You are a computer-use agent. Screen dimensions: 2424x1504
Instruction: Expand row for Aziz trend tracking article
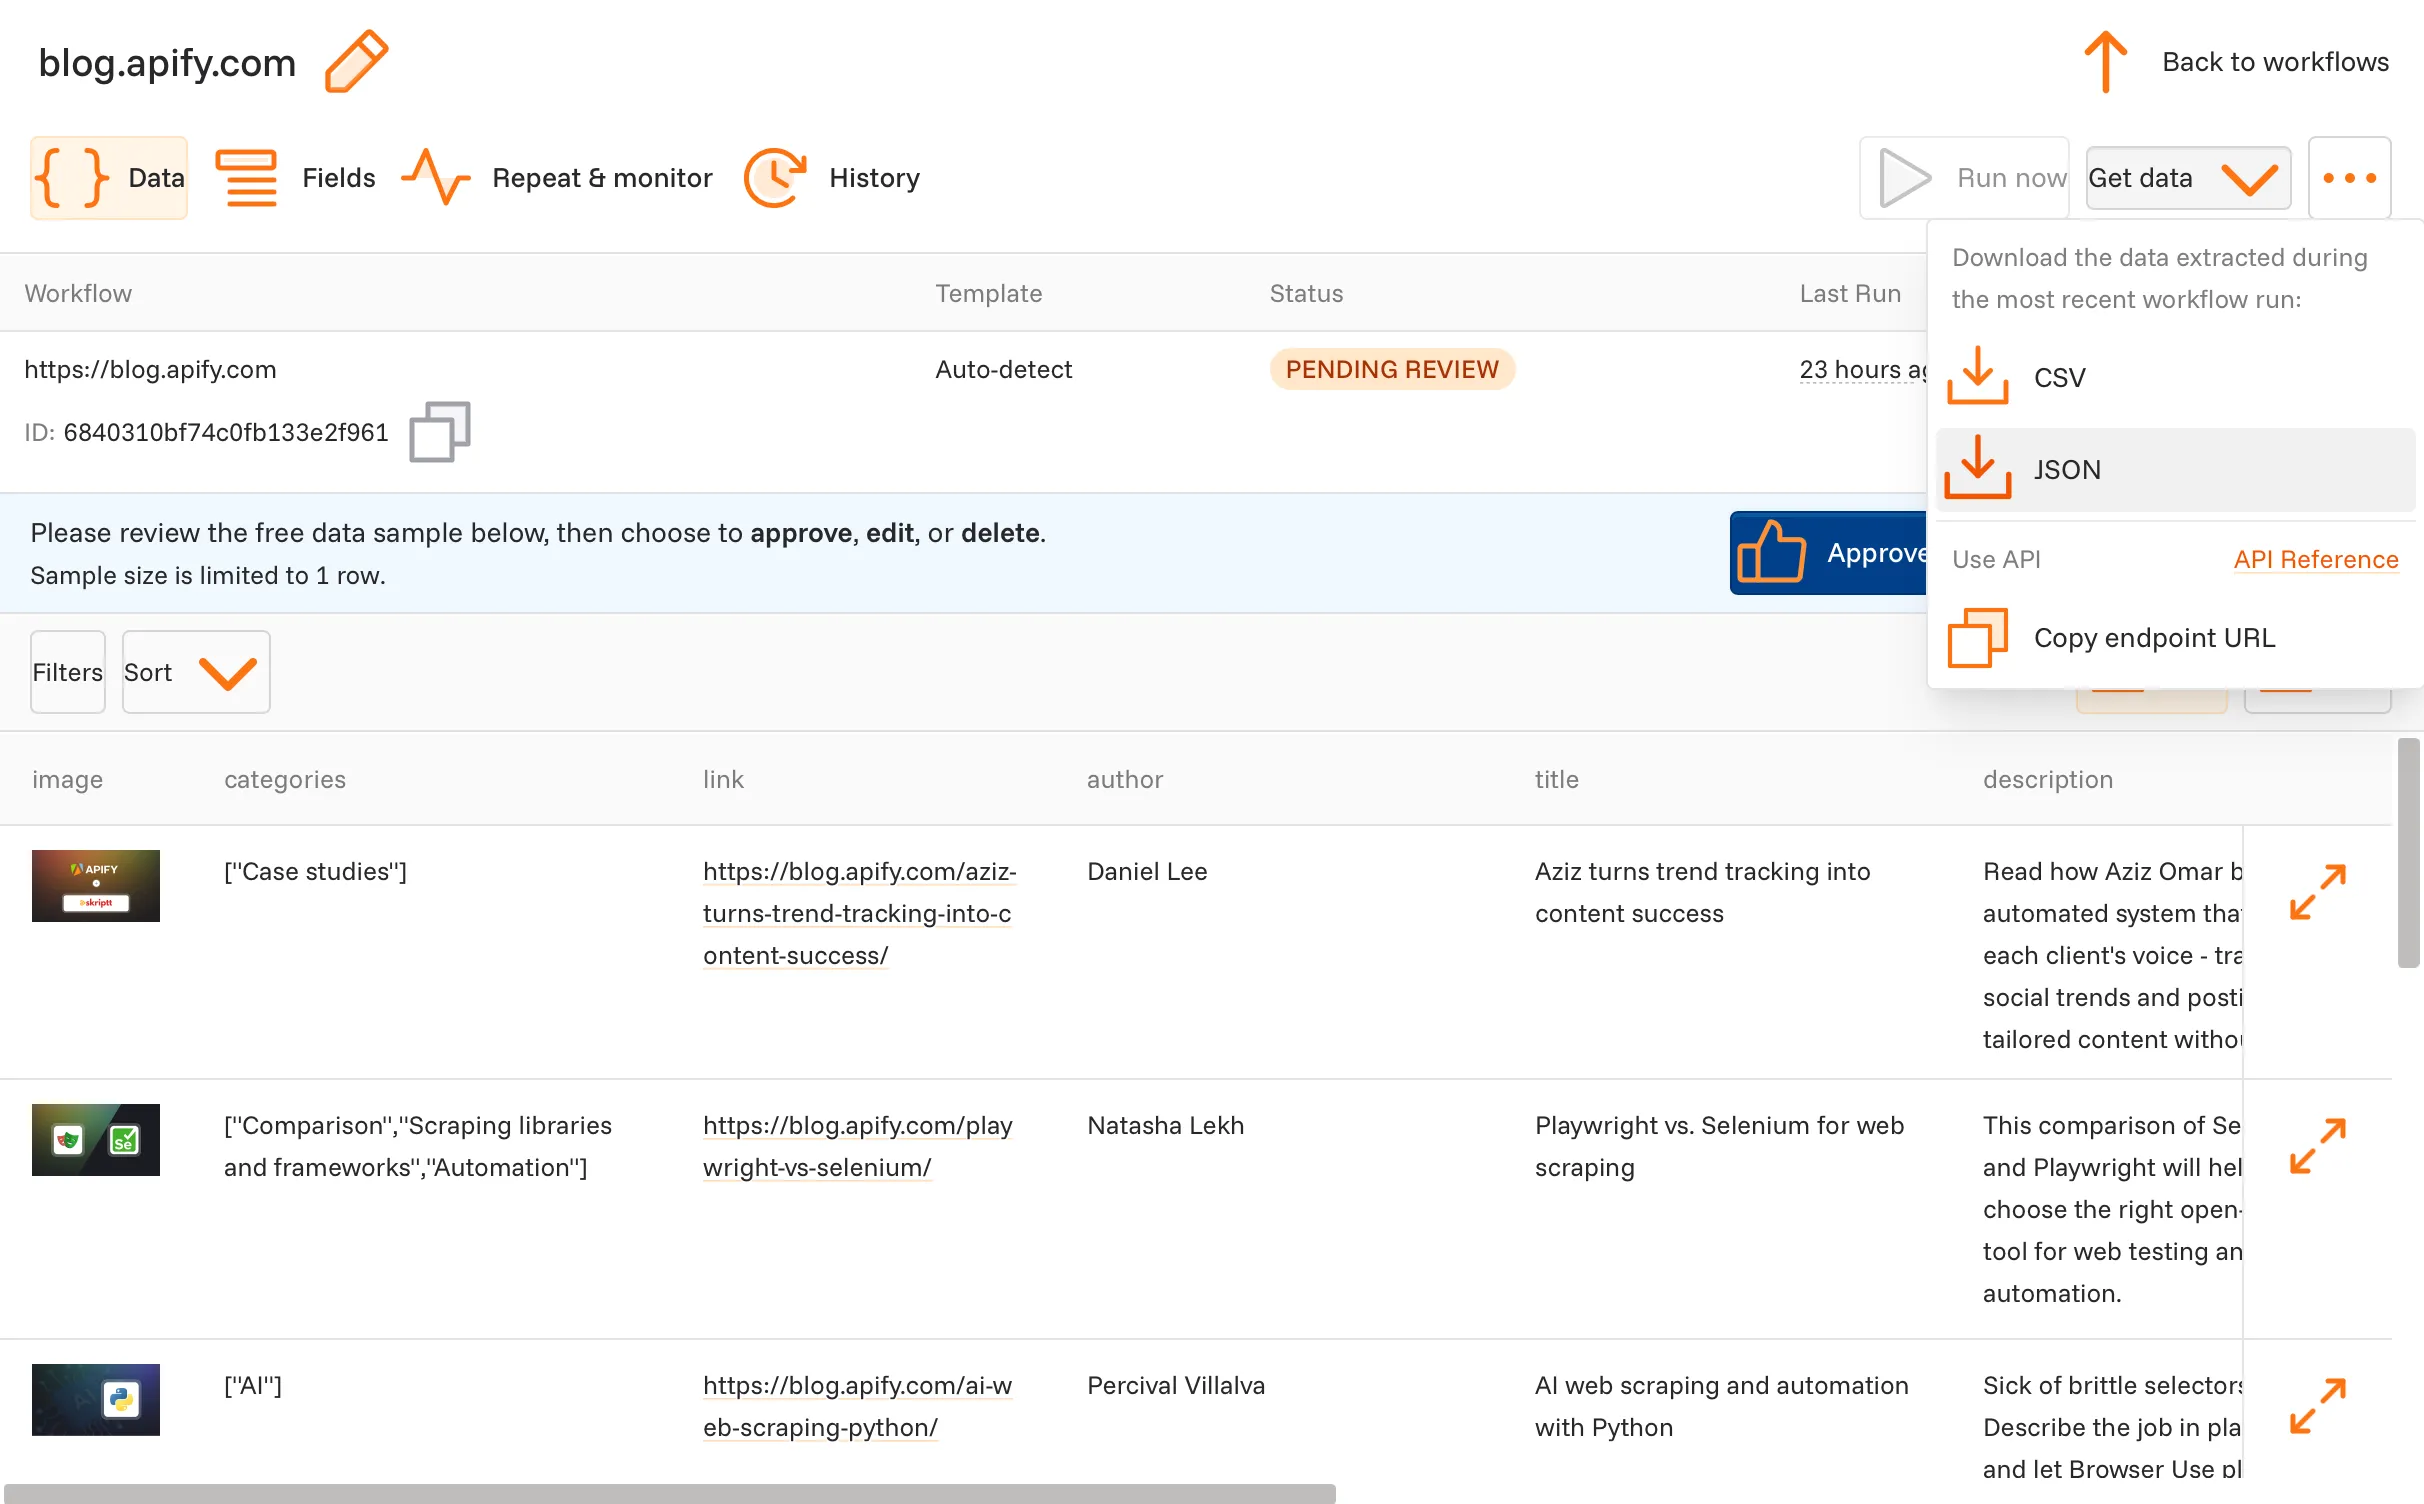pos(2317,892)
